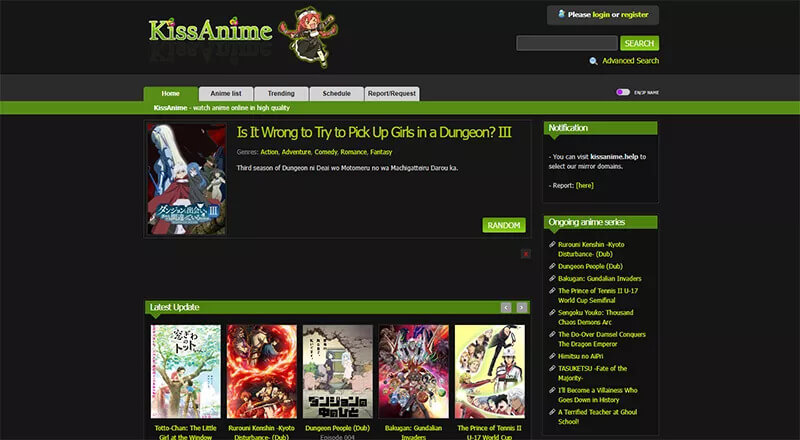Open Himitsu no AiPri link
This screenshot has width=800, height=440.
click(581, 356)
